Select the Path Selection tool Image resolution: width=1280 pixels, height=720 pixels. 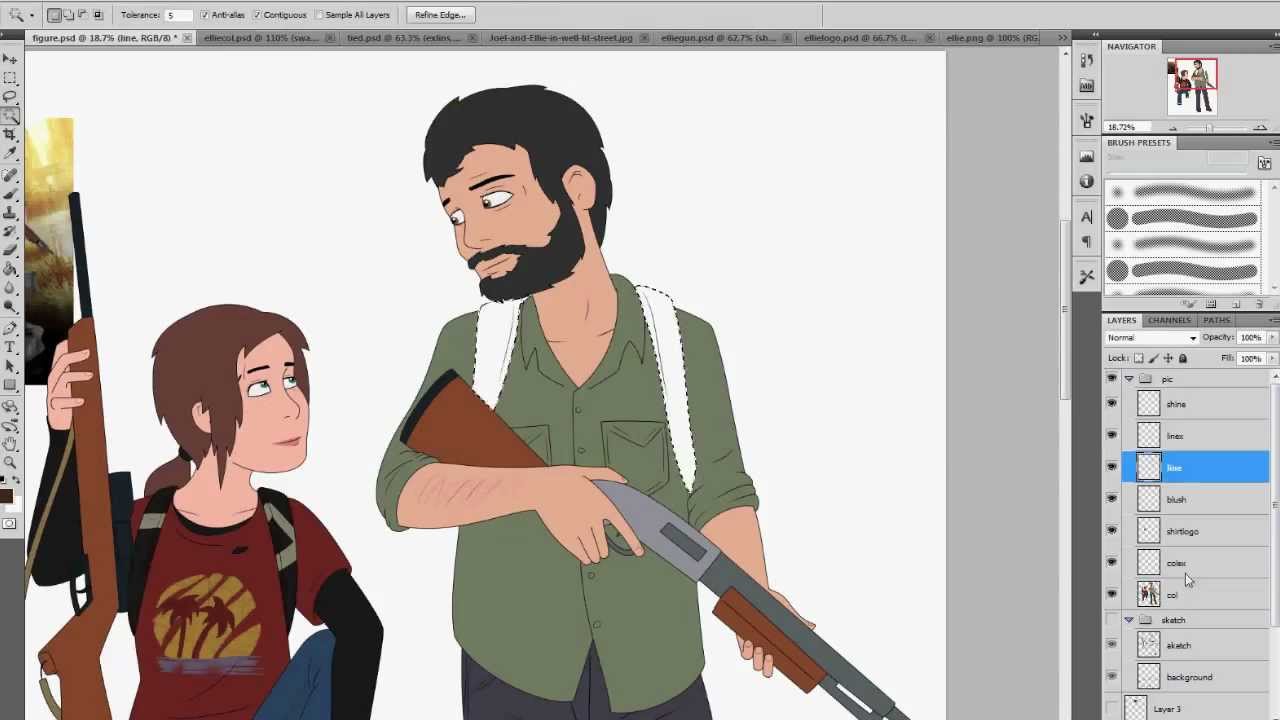[x=10, y=366]
